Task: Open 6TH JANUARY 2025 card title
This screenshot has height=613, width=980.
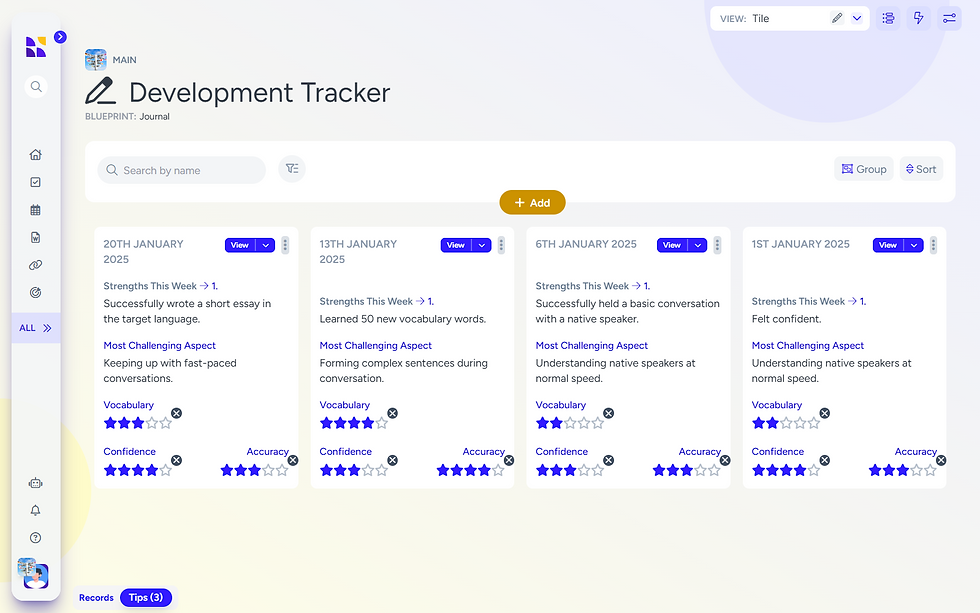Action: pos(586,244)
